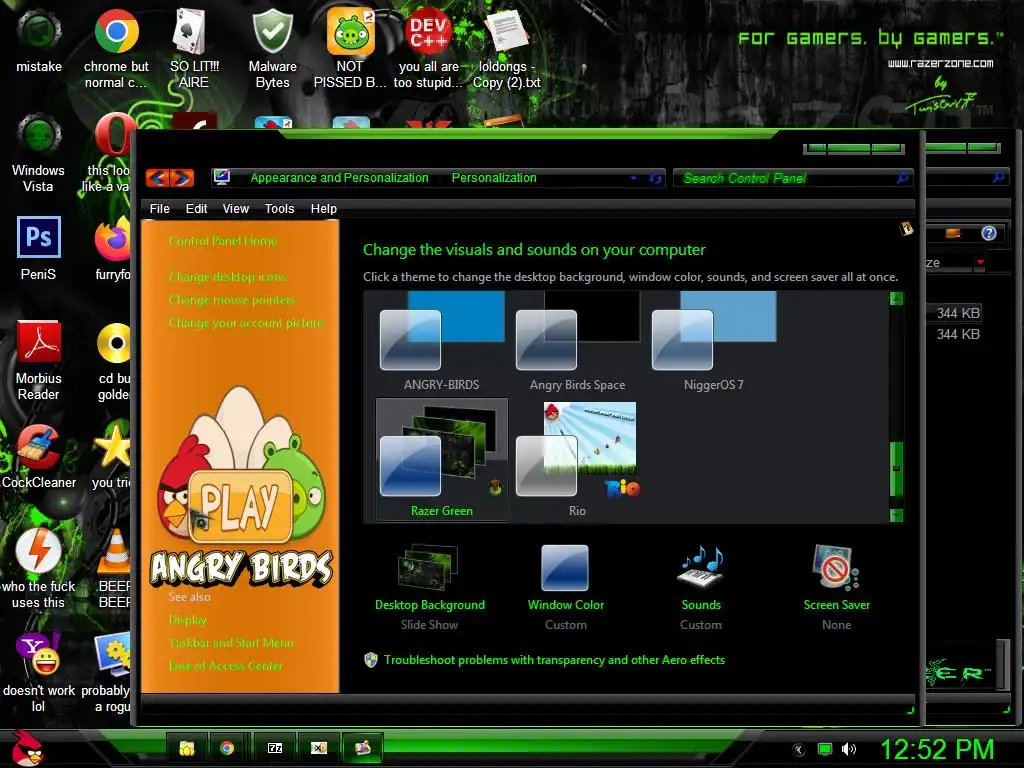This screenshot has width=1024, height=768.
Task: Show hidden tray icons arrow
Action: (x=799, y=749)
